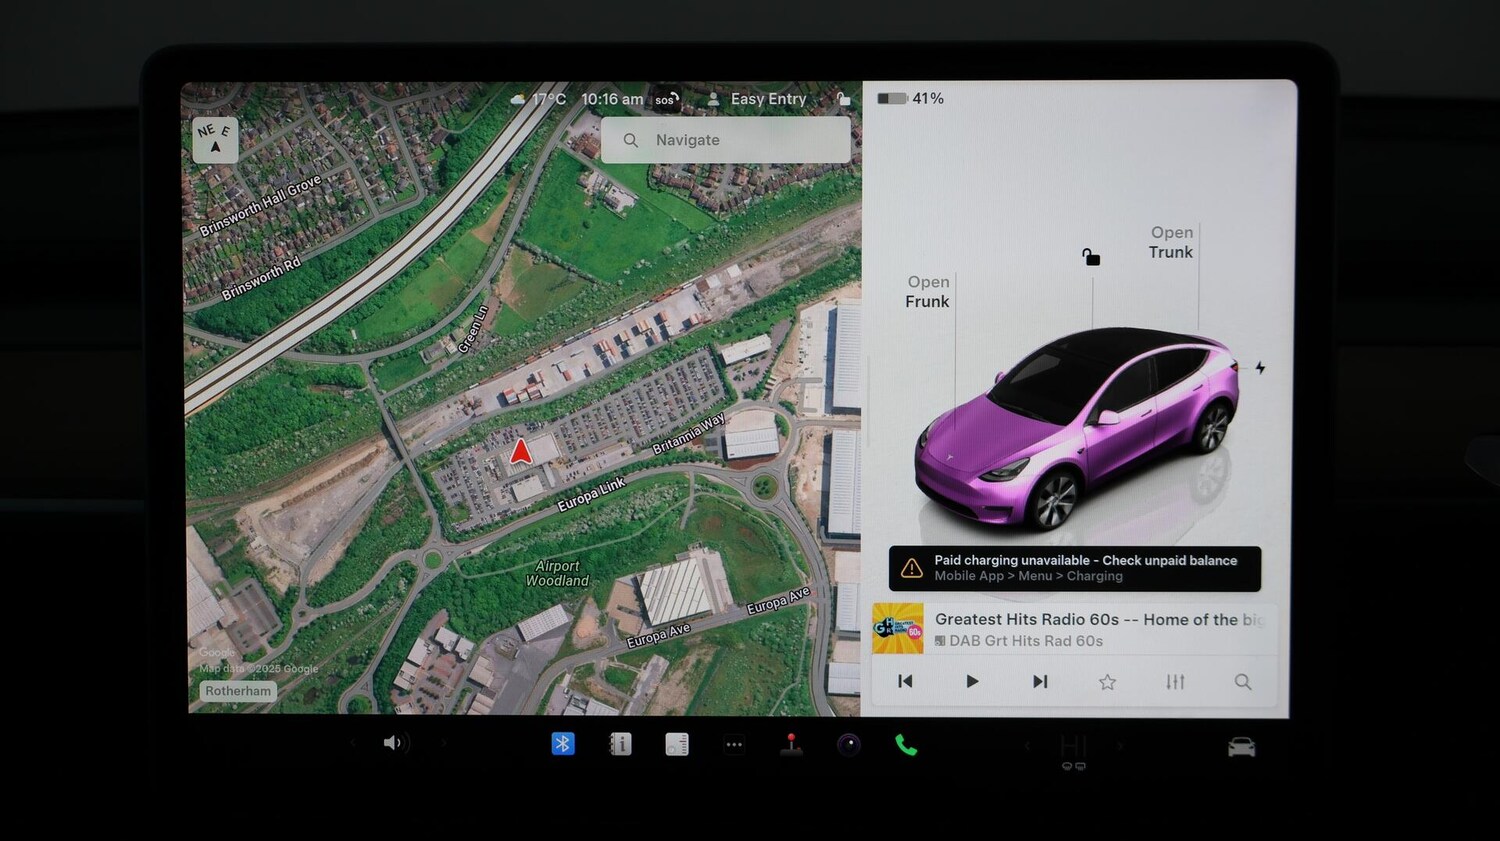Open the Toybox joystick icon
The height and width of the screenshot is (841, 1500).
[x=790, y=743]
